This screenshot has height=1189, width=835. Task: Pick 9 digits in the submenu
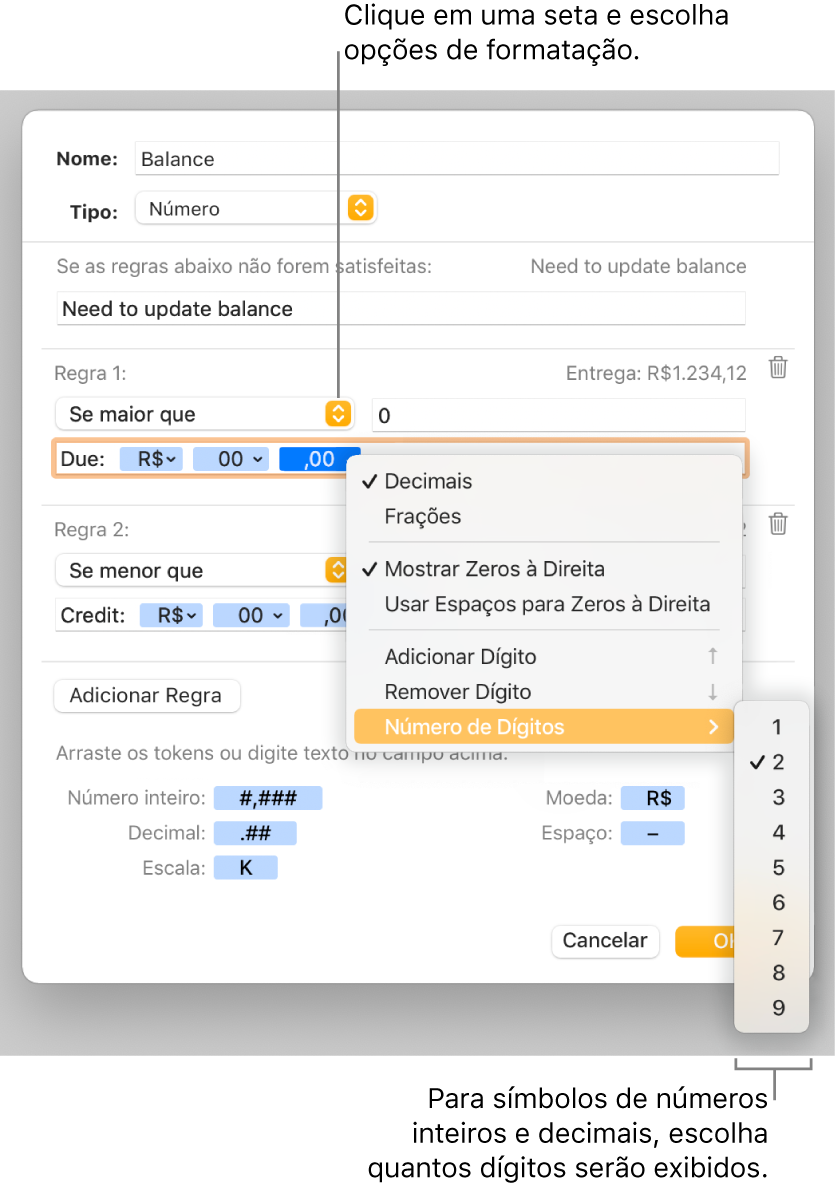point(772,1008)
